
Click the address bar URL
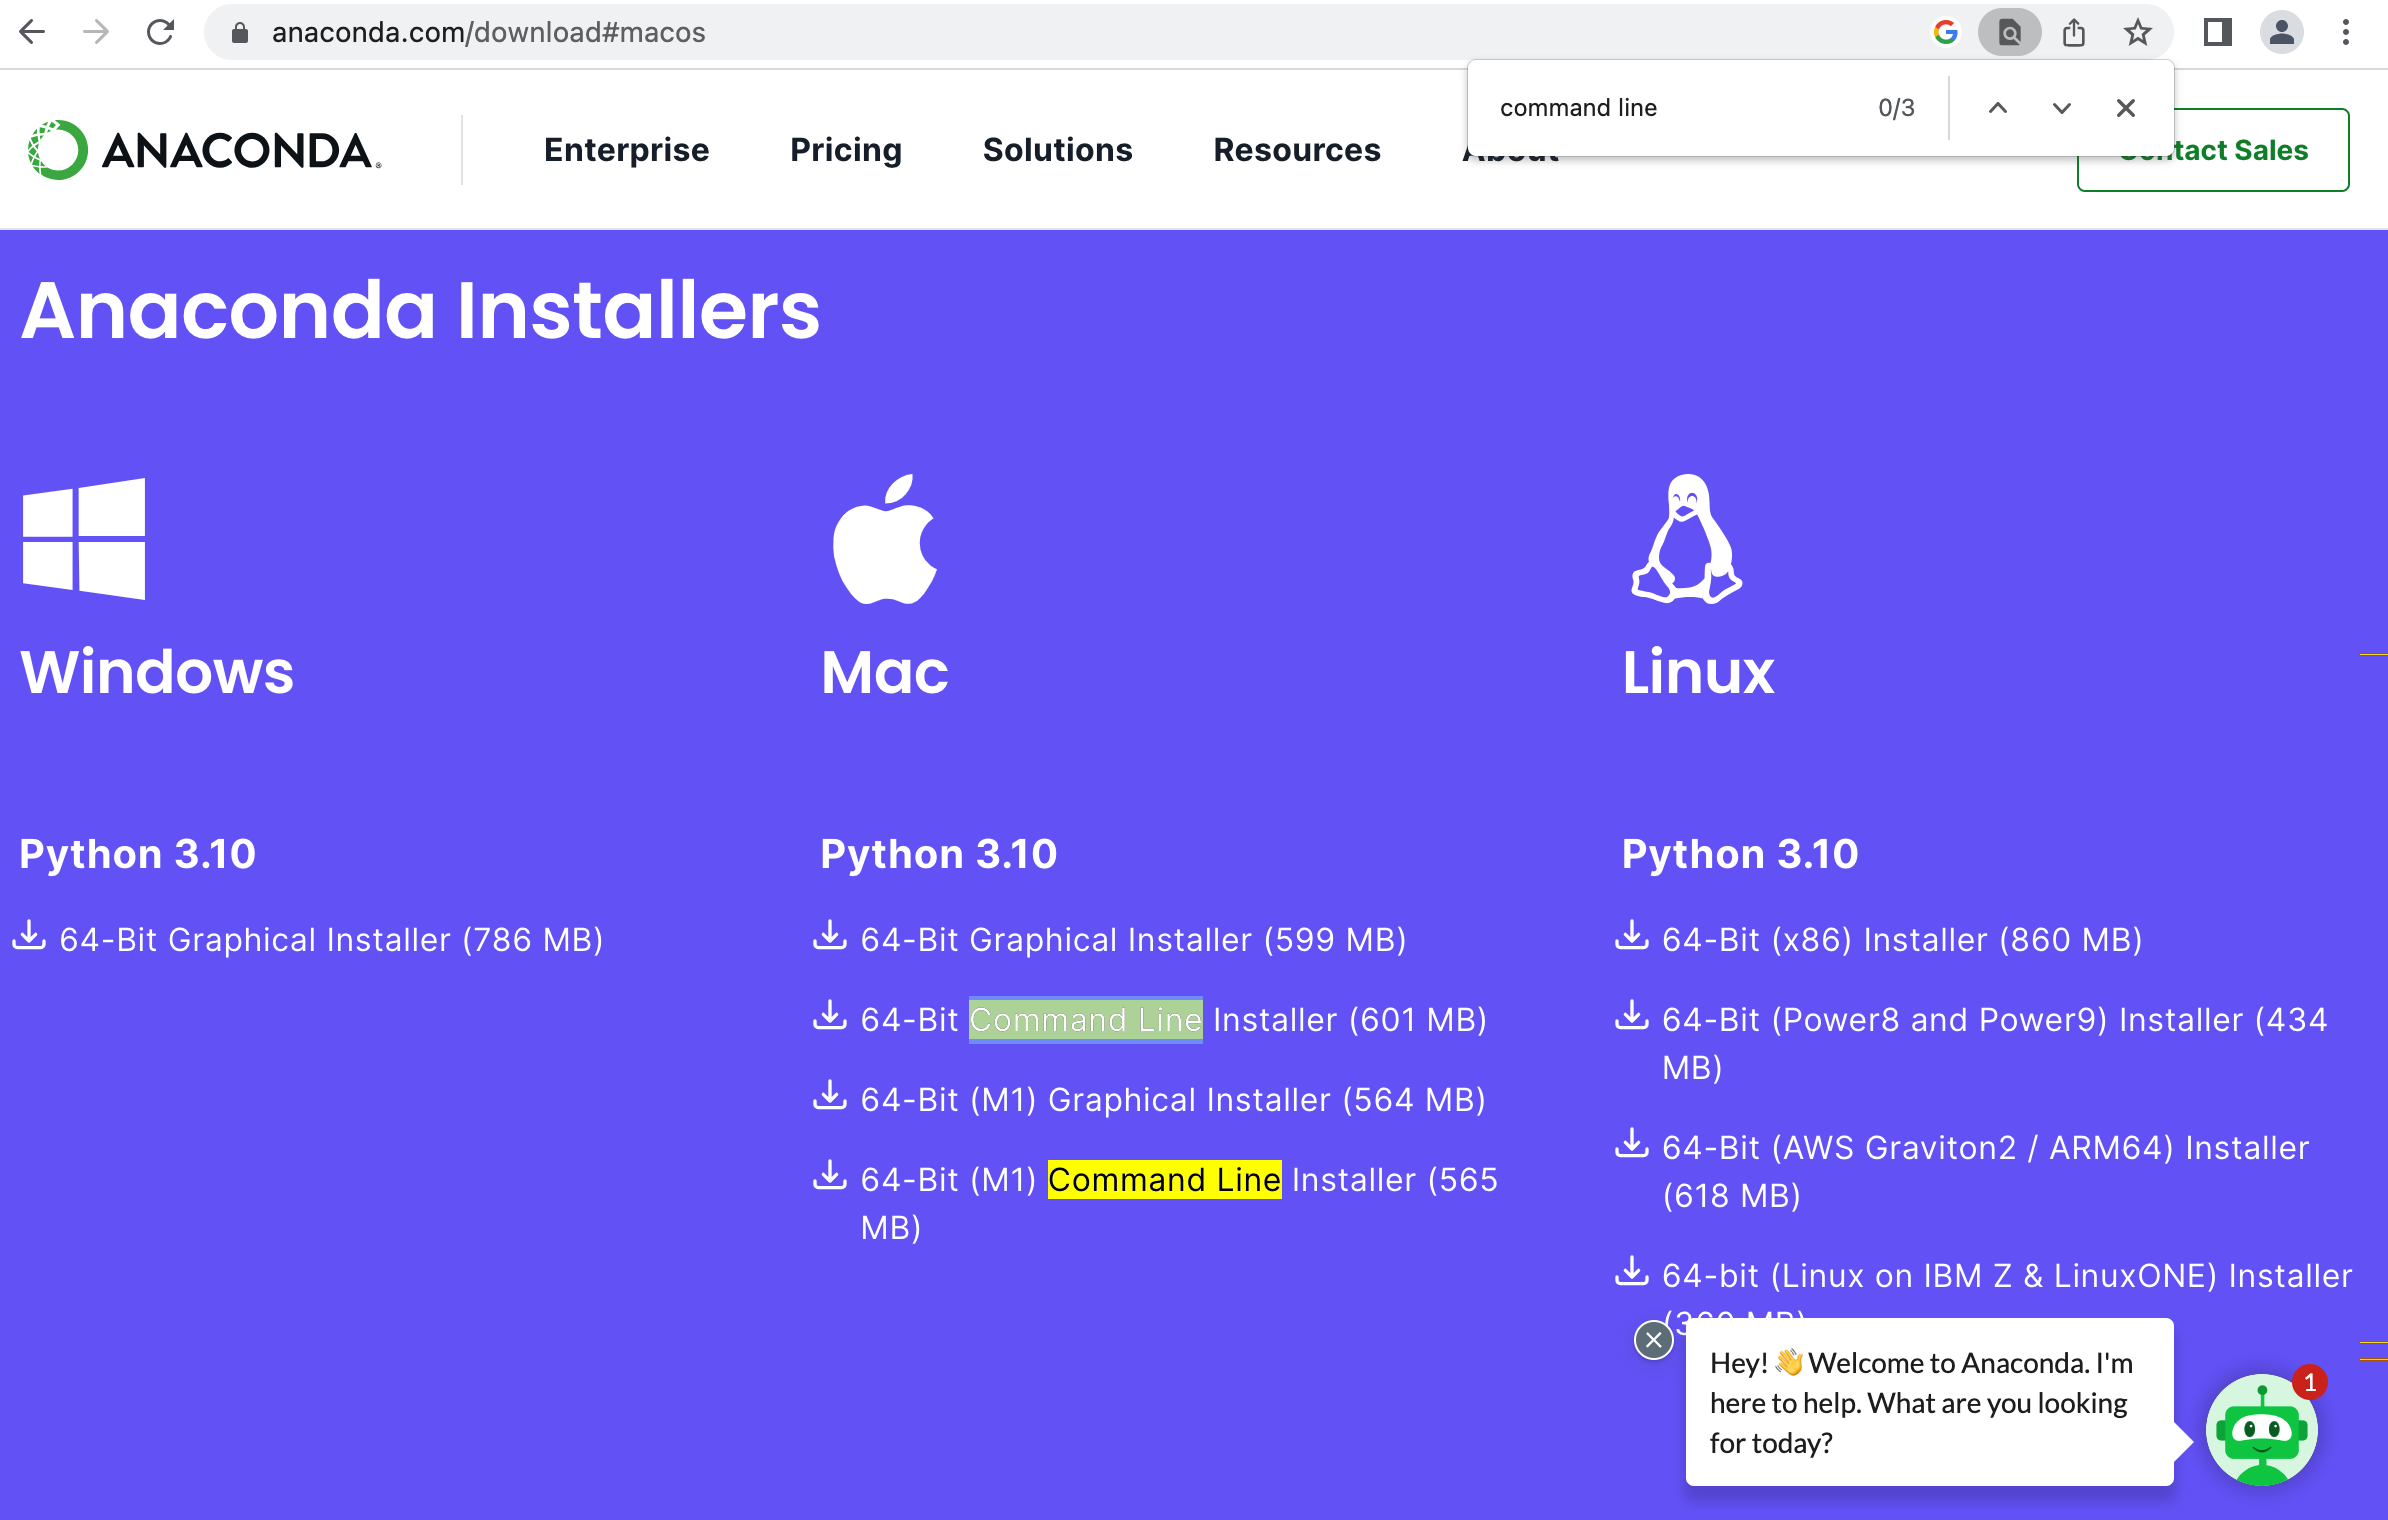(488, 33)
